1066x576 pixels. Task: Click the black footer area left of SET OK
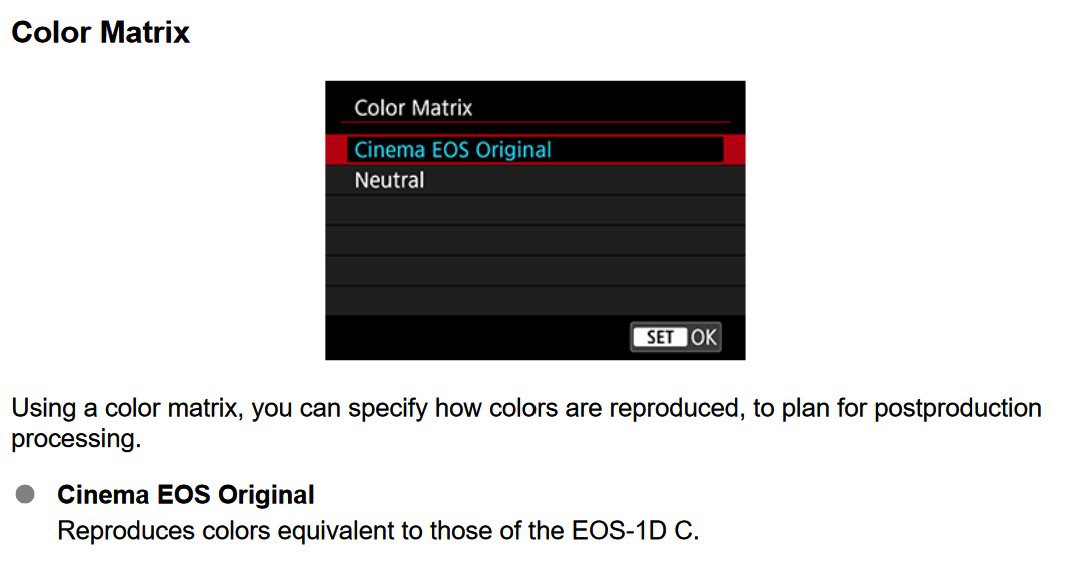[x=477, y=337]
